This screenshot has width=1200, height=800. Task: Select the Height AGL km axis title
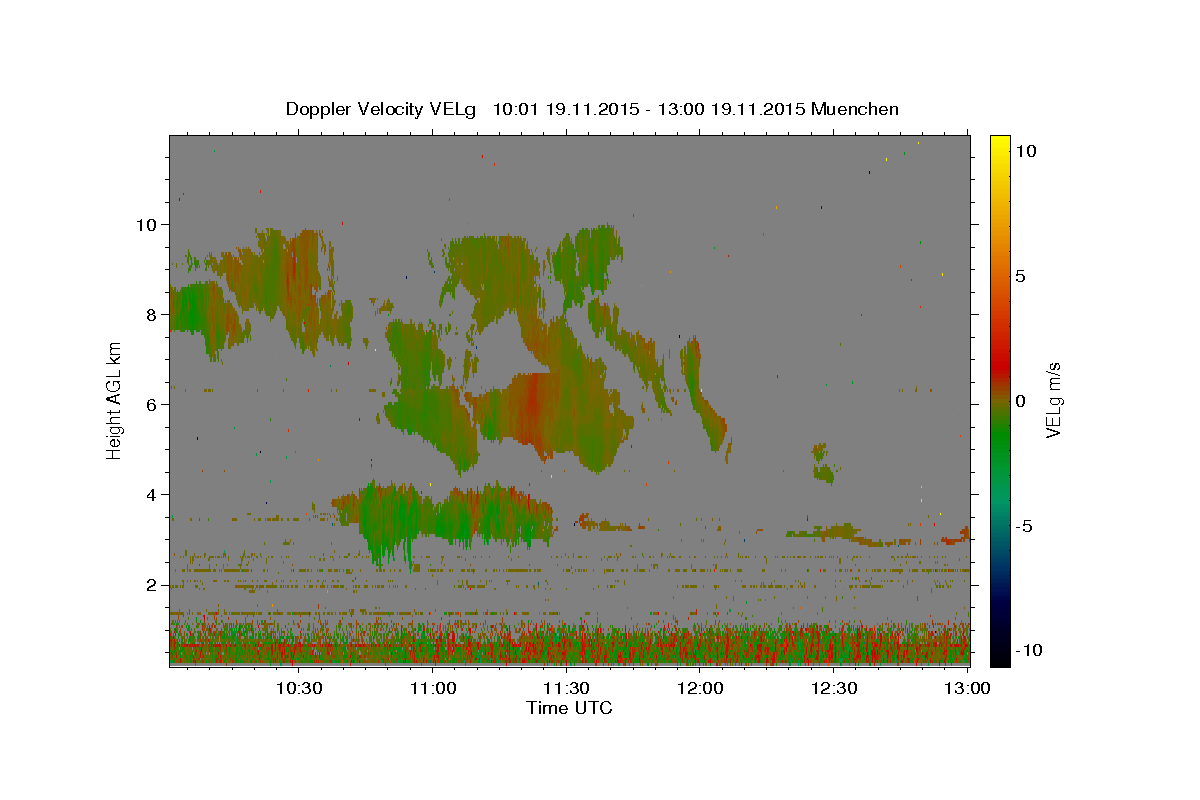pyautogui.click(x=115, y=401)
